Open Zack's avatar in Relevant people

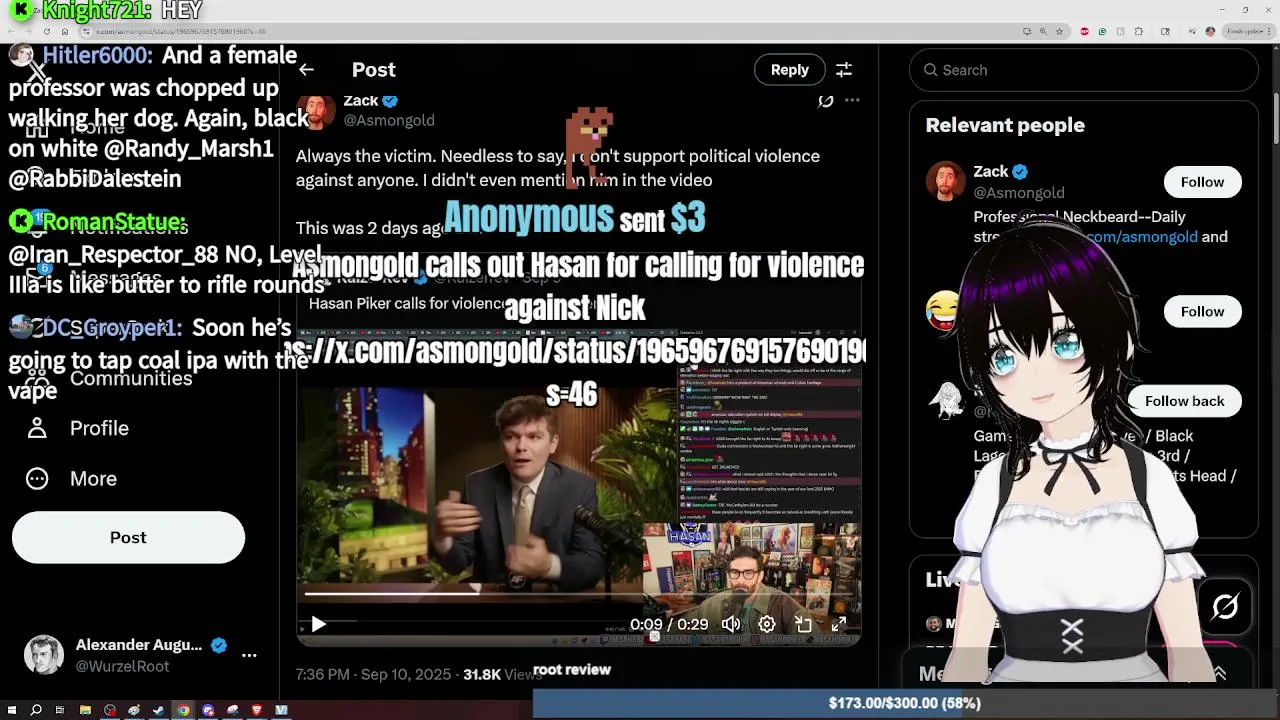945,182
